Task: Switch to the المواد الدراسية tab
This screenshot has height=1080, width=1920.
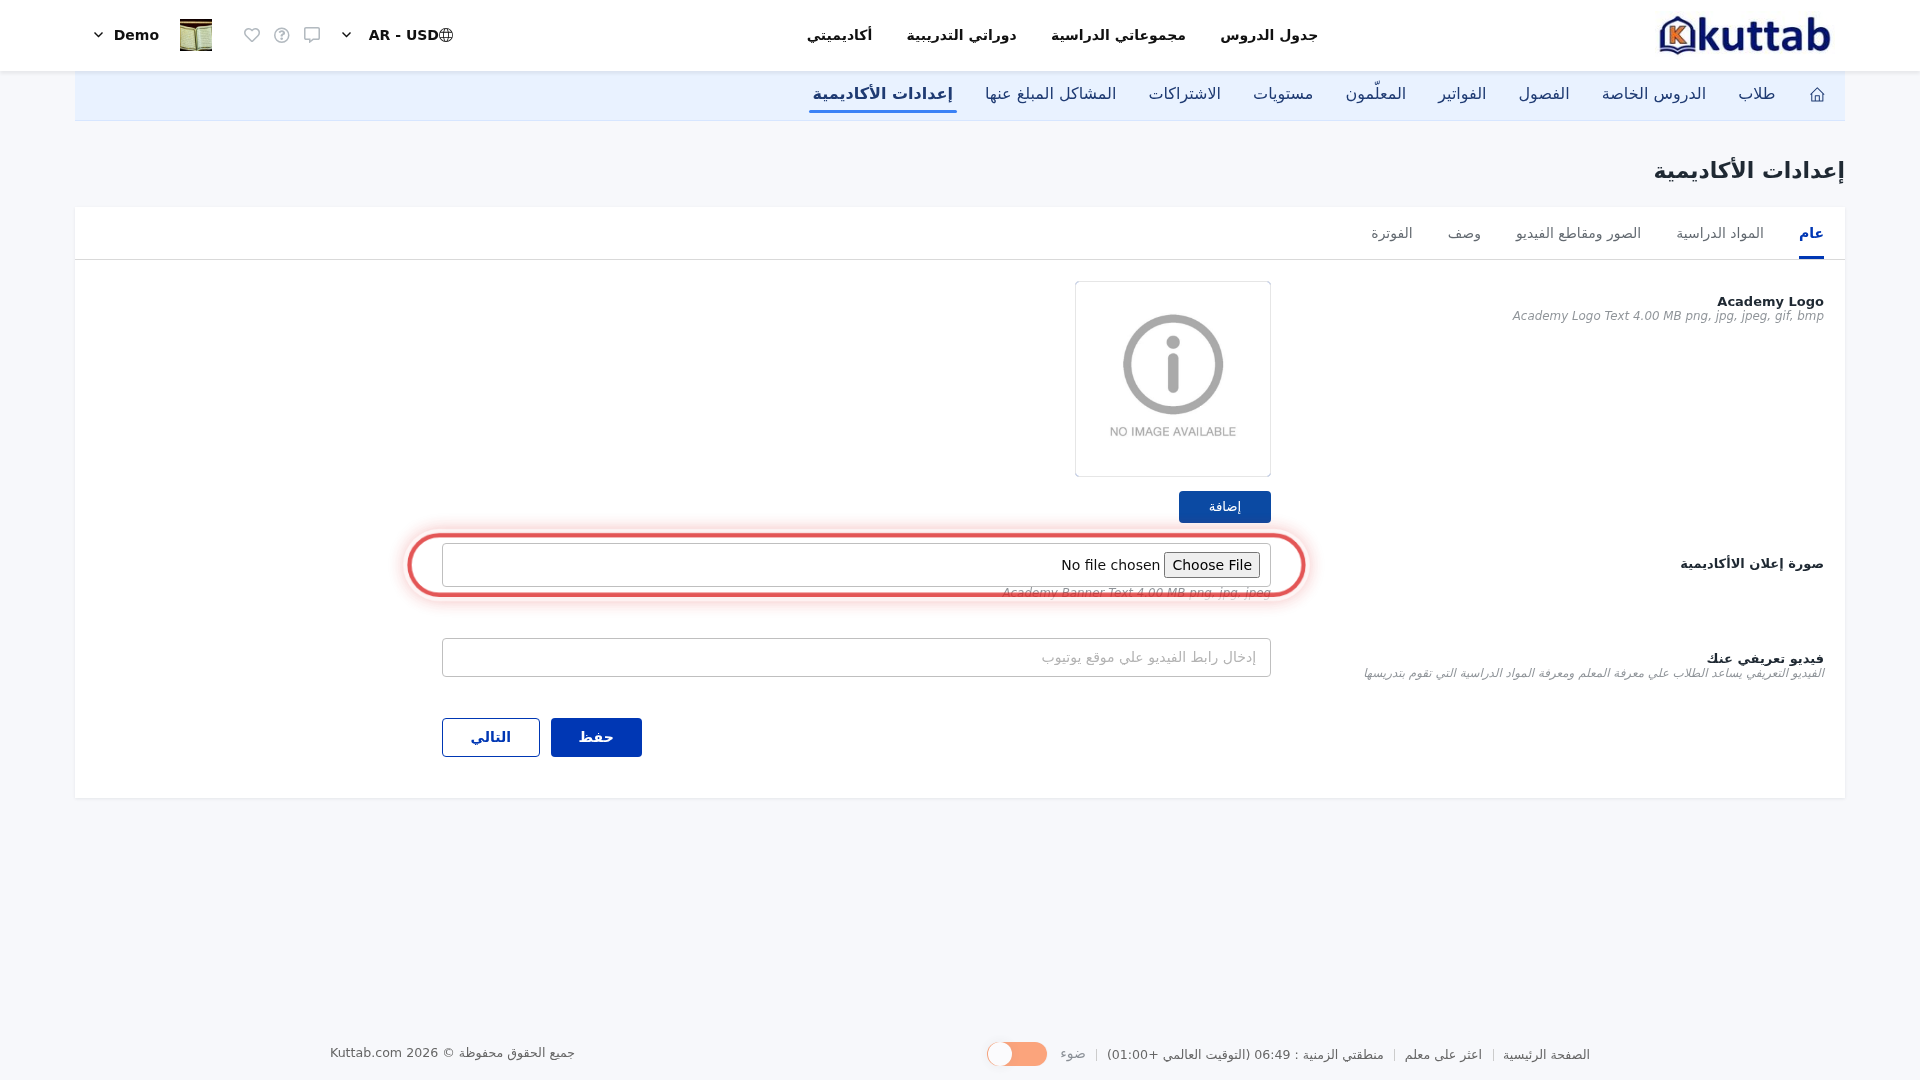Action: point(1720,233)
